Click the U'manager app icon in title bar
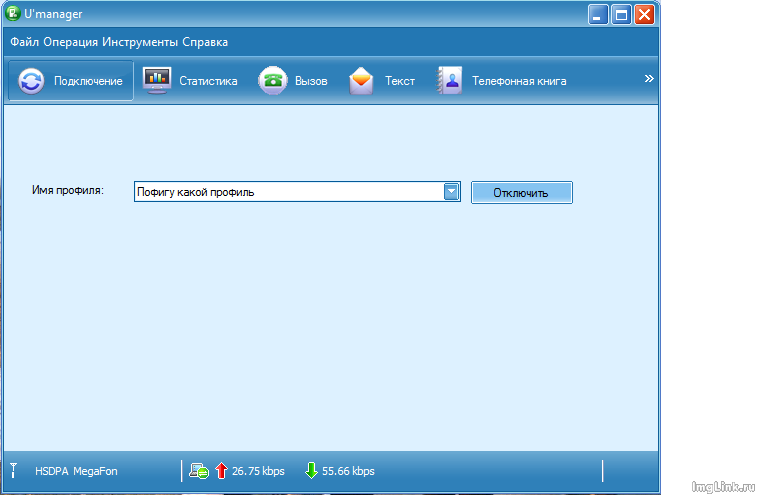This screenshot has width=768, height=495. [x=13, y=14]
